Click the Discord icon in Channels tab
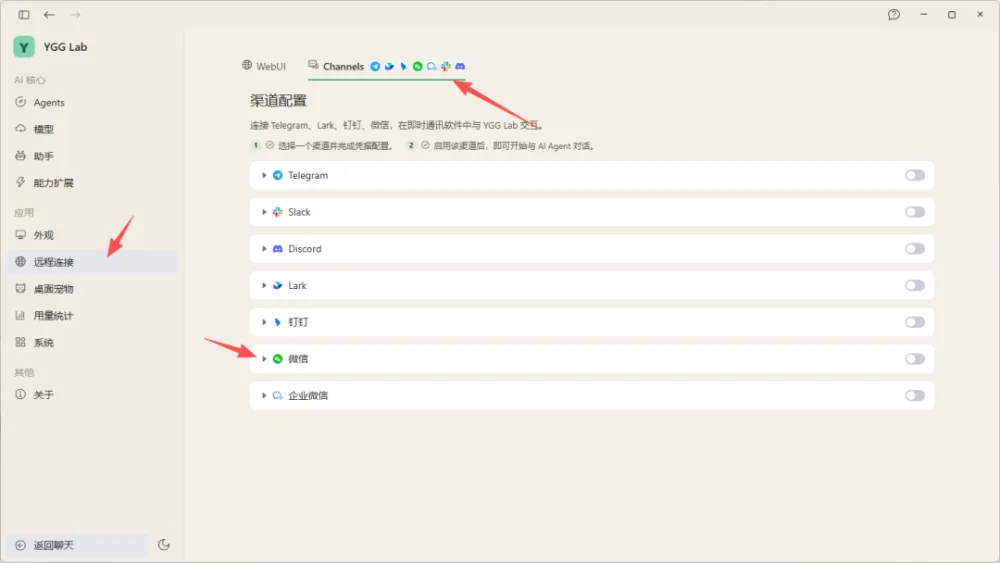This screenshot has width=1000, height=563. (460, 66)
